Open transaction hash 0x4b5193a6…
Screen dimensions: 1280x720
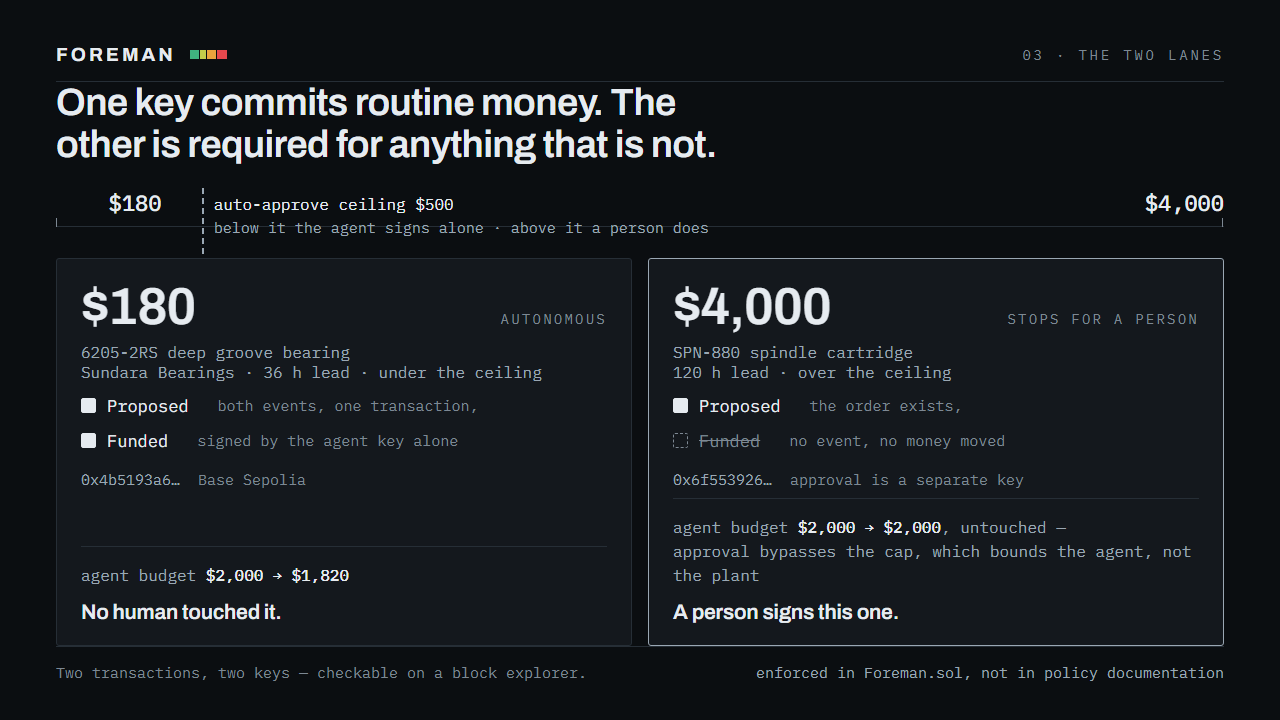click(x=131, y=480)
